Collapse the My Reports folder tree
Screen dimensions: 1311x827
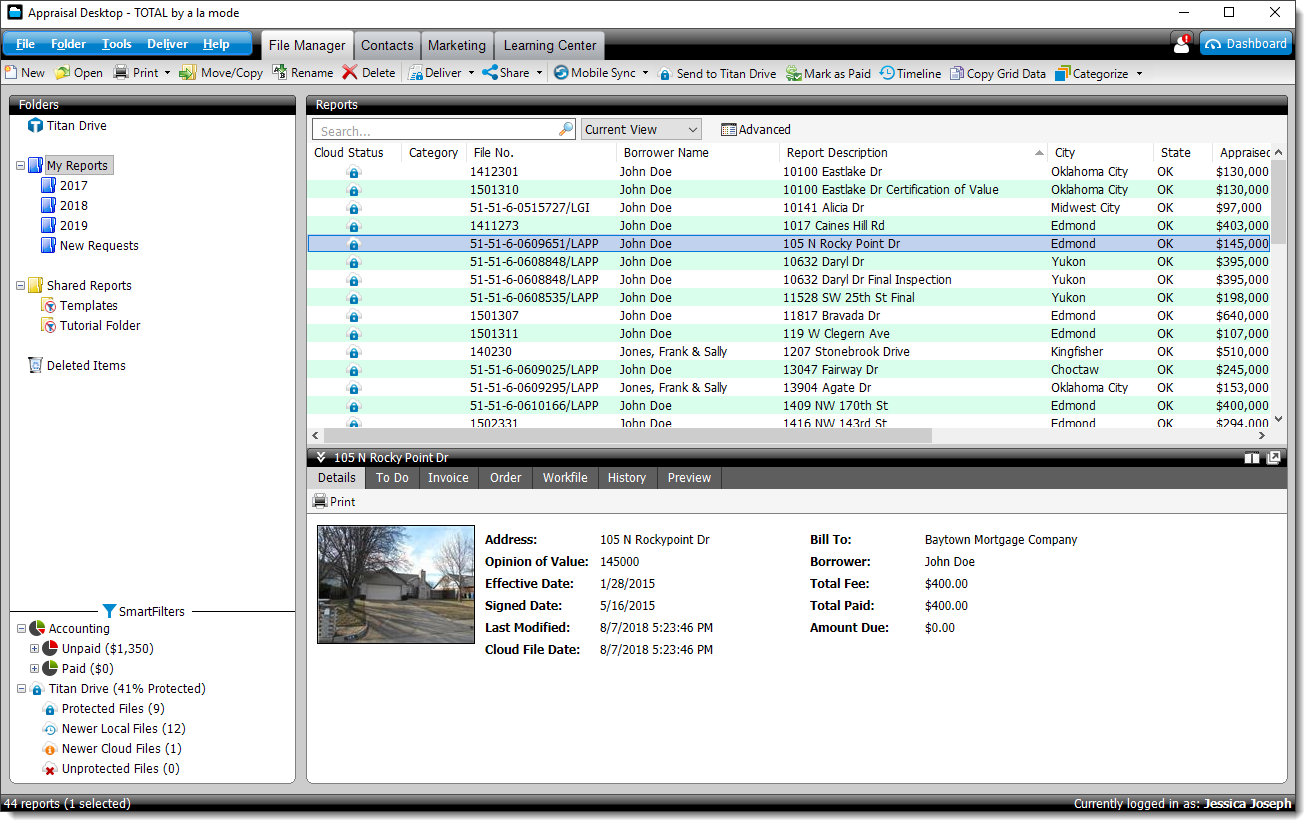click(x=21, y=166)
